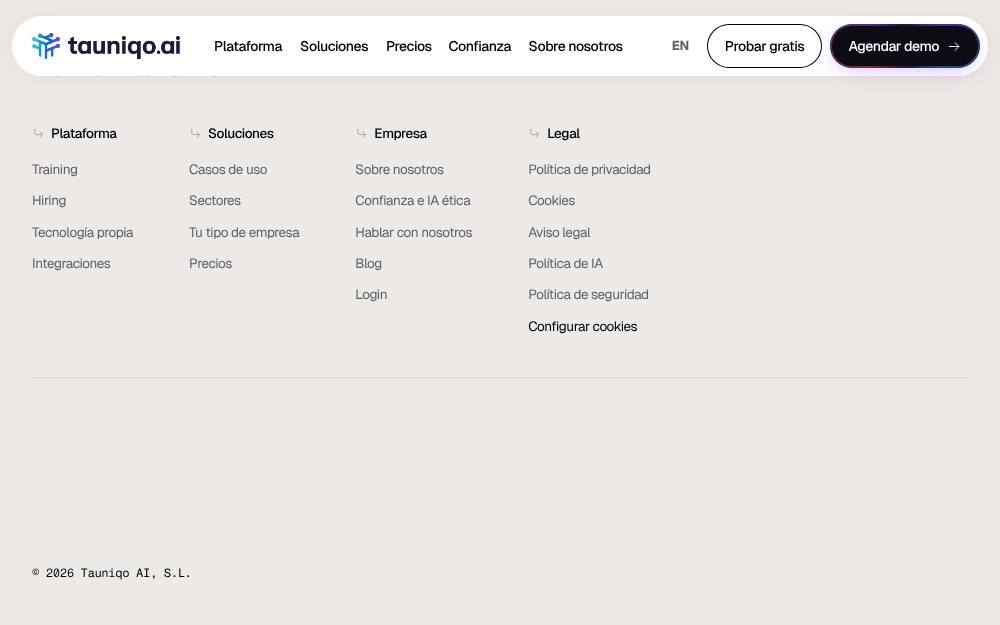Click the arrow icon beside Empresa heading

tap(362, 133)
